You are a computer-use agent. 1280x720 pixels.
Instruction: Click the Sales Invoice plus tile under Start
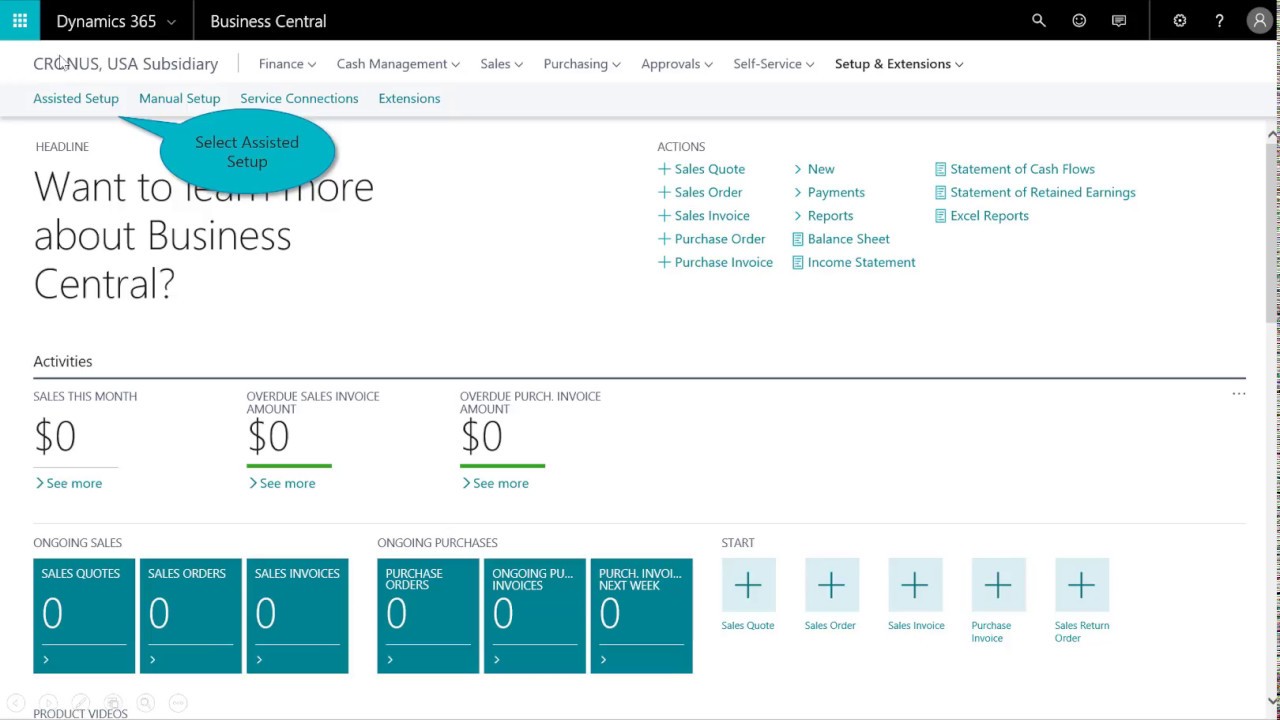915,585
